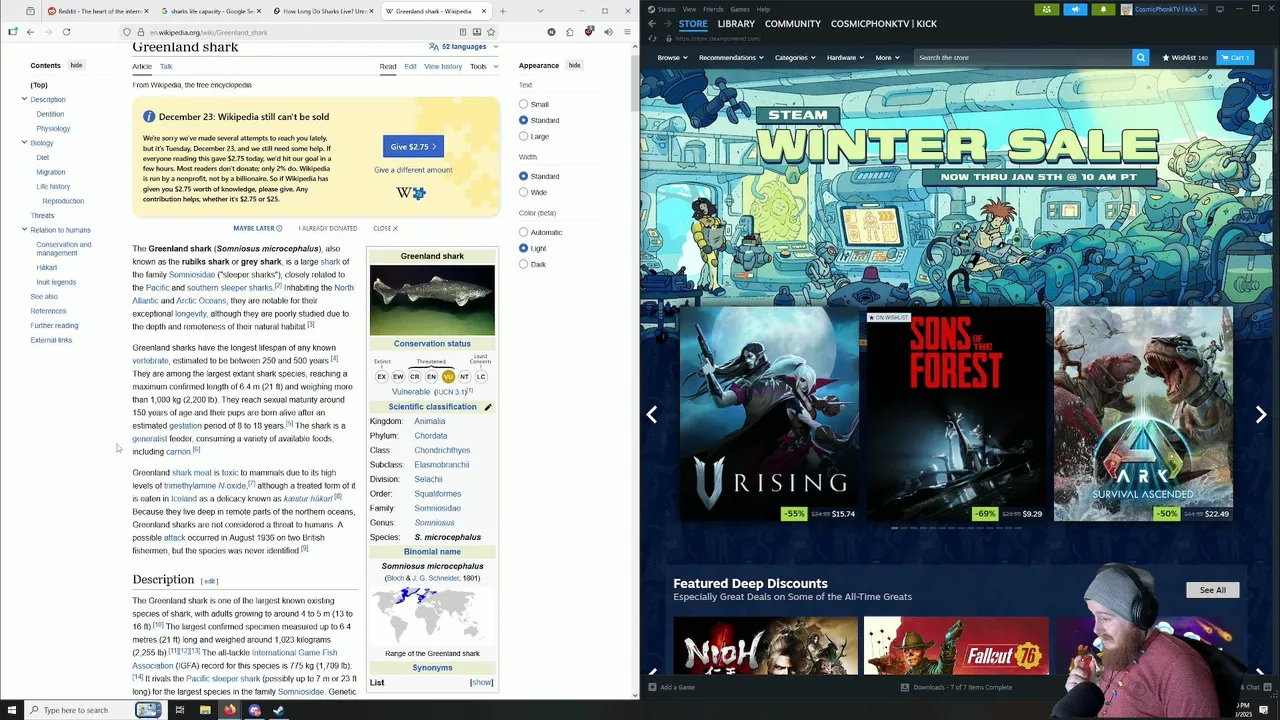The image size is (1280, 720).
Task: Select Standard width option
Action: pyautogui.click(x=523, y=176)
